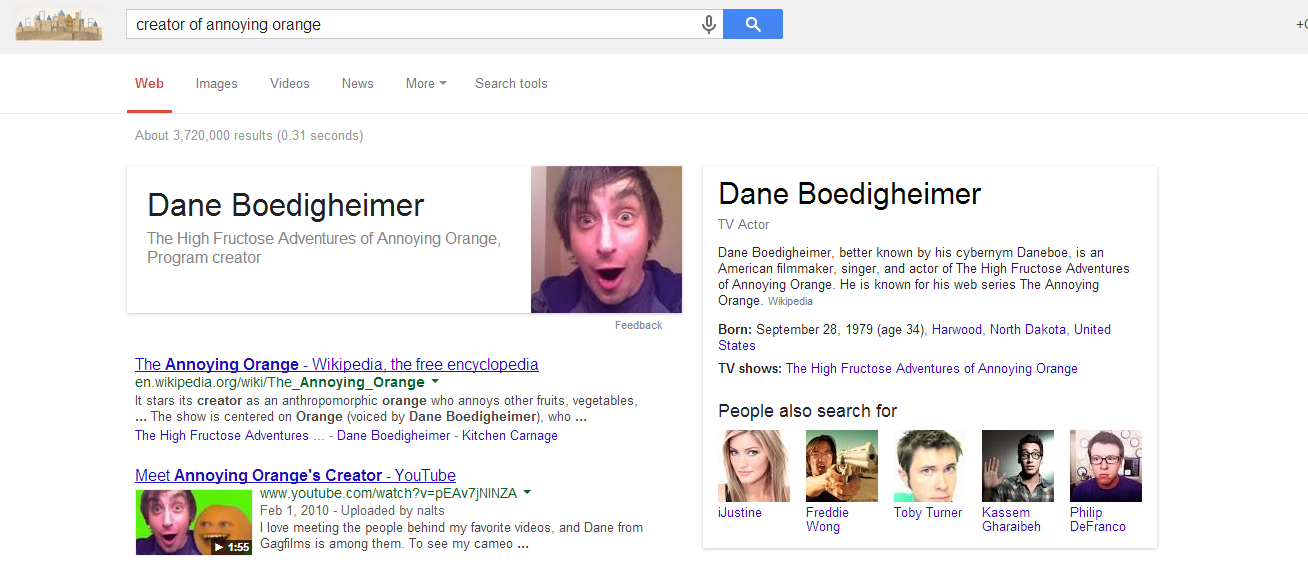This screenshot has width=1308, height=574.
Task: Switch to the Images tab
Action: click(216, 84)
